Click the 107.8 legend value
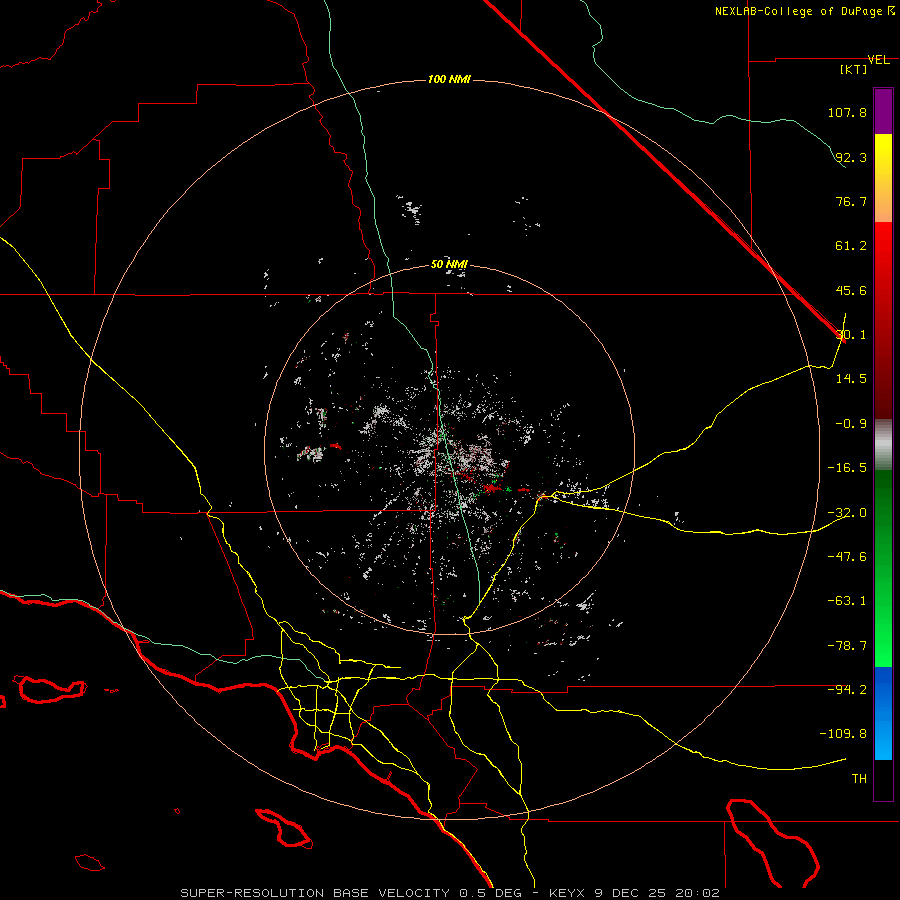Image resolution: width=900 pixels, height=900 pixels. click(x=847, y=112)
